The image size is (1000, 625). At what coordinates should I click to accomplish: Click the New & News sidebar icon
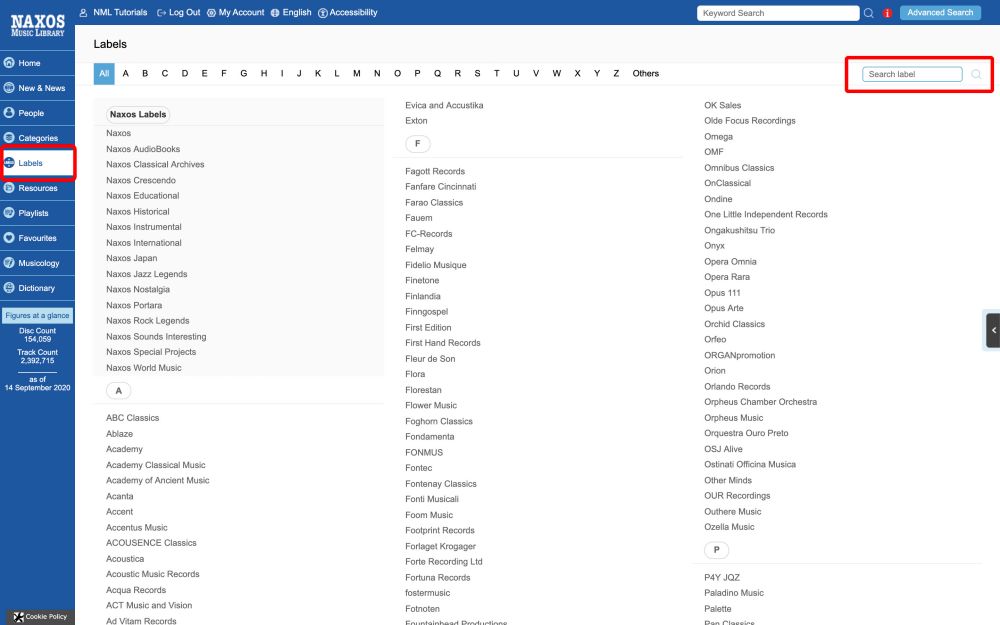click(x=9, y=87)
